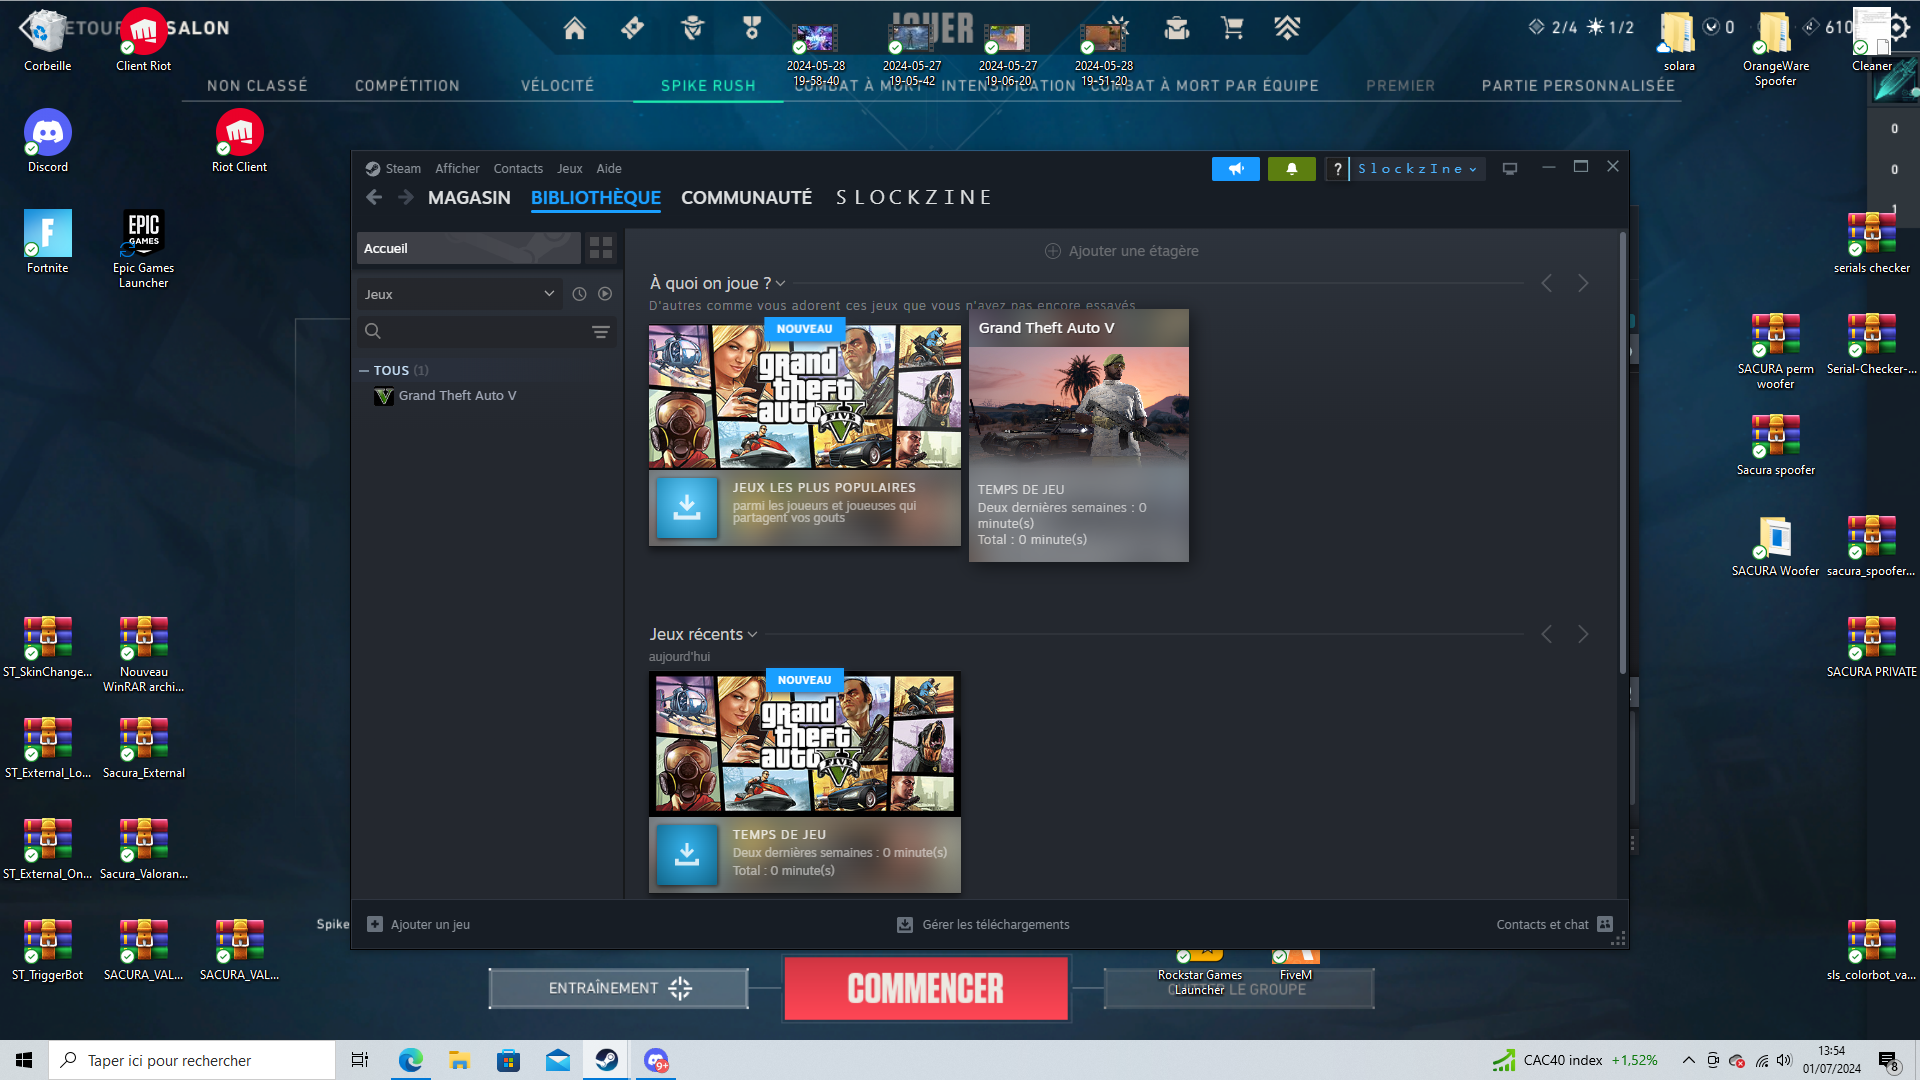The image size is (1920, 1080).
Task: Switch to the MAGASIN tab
Action: 469,198
